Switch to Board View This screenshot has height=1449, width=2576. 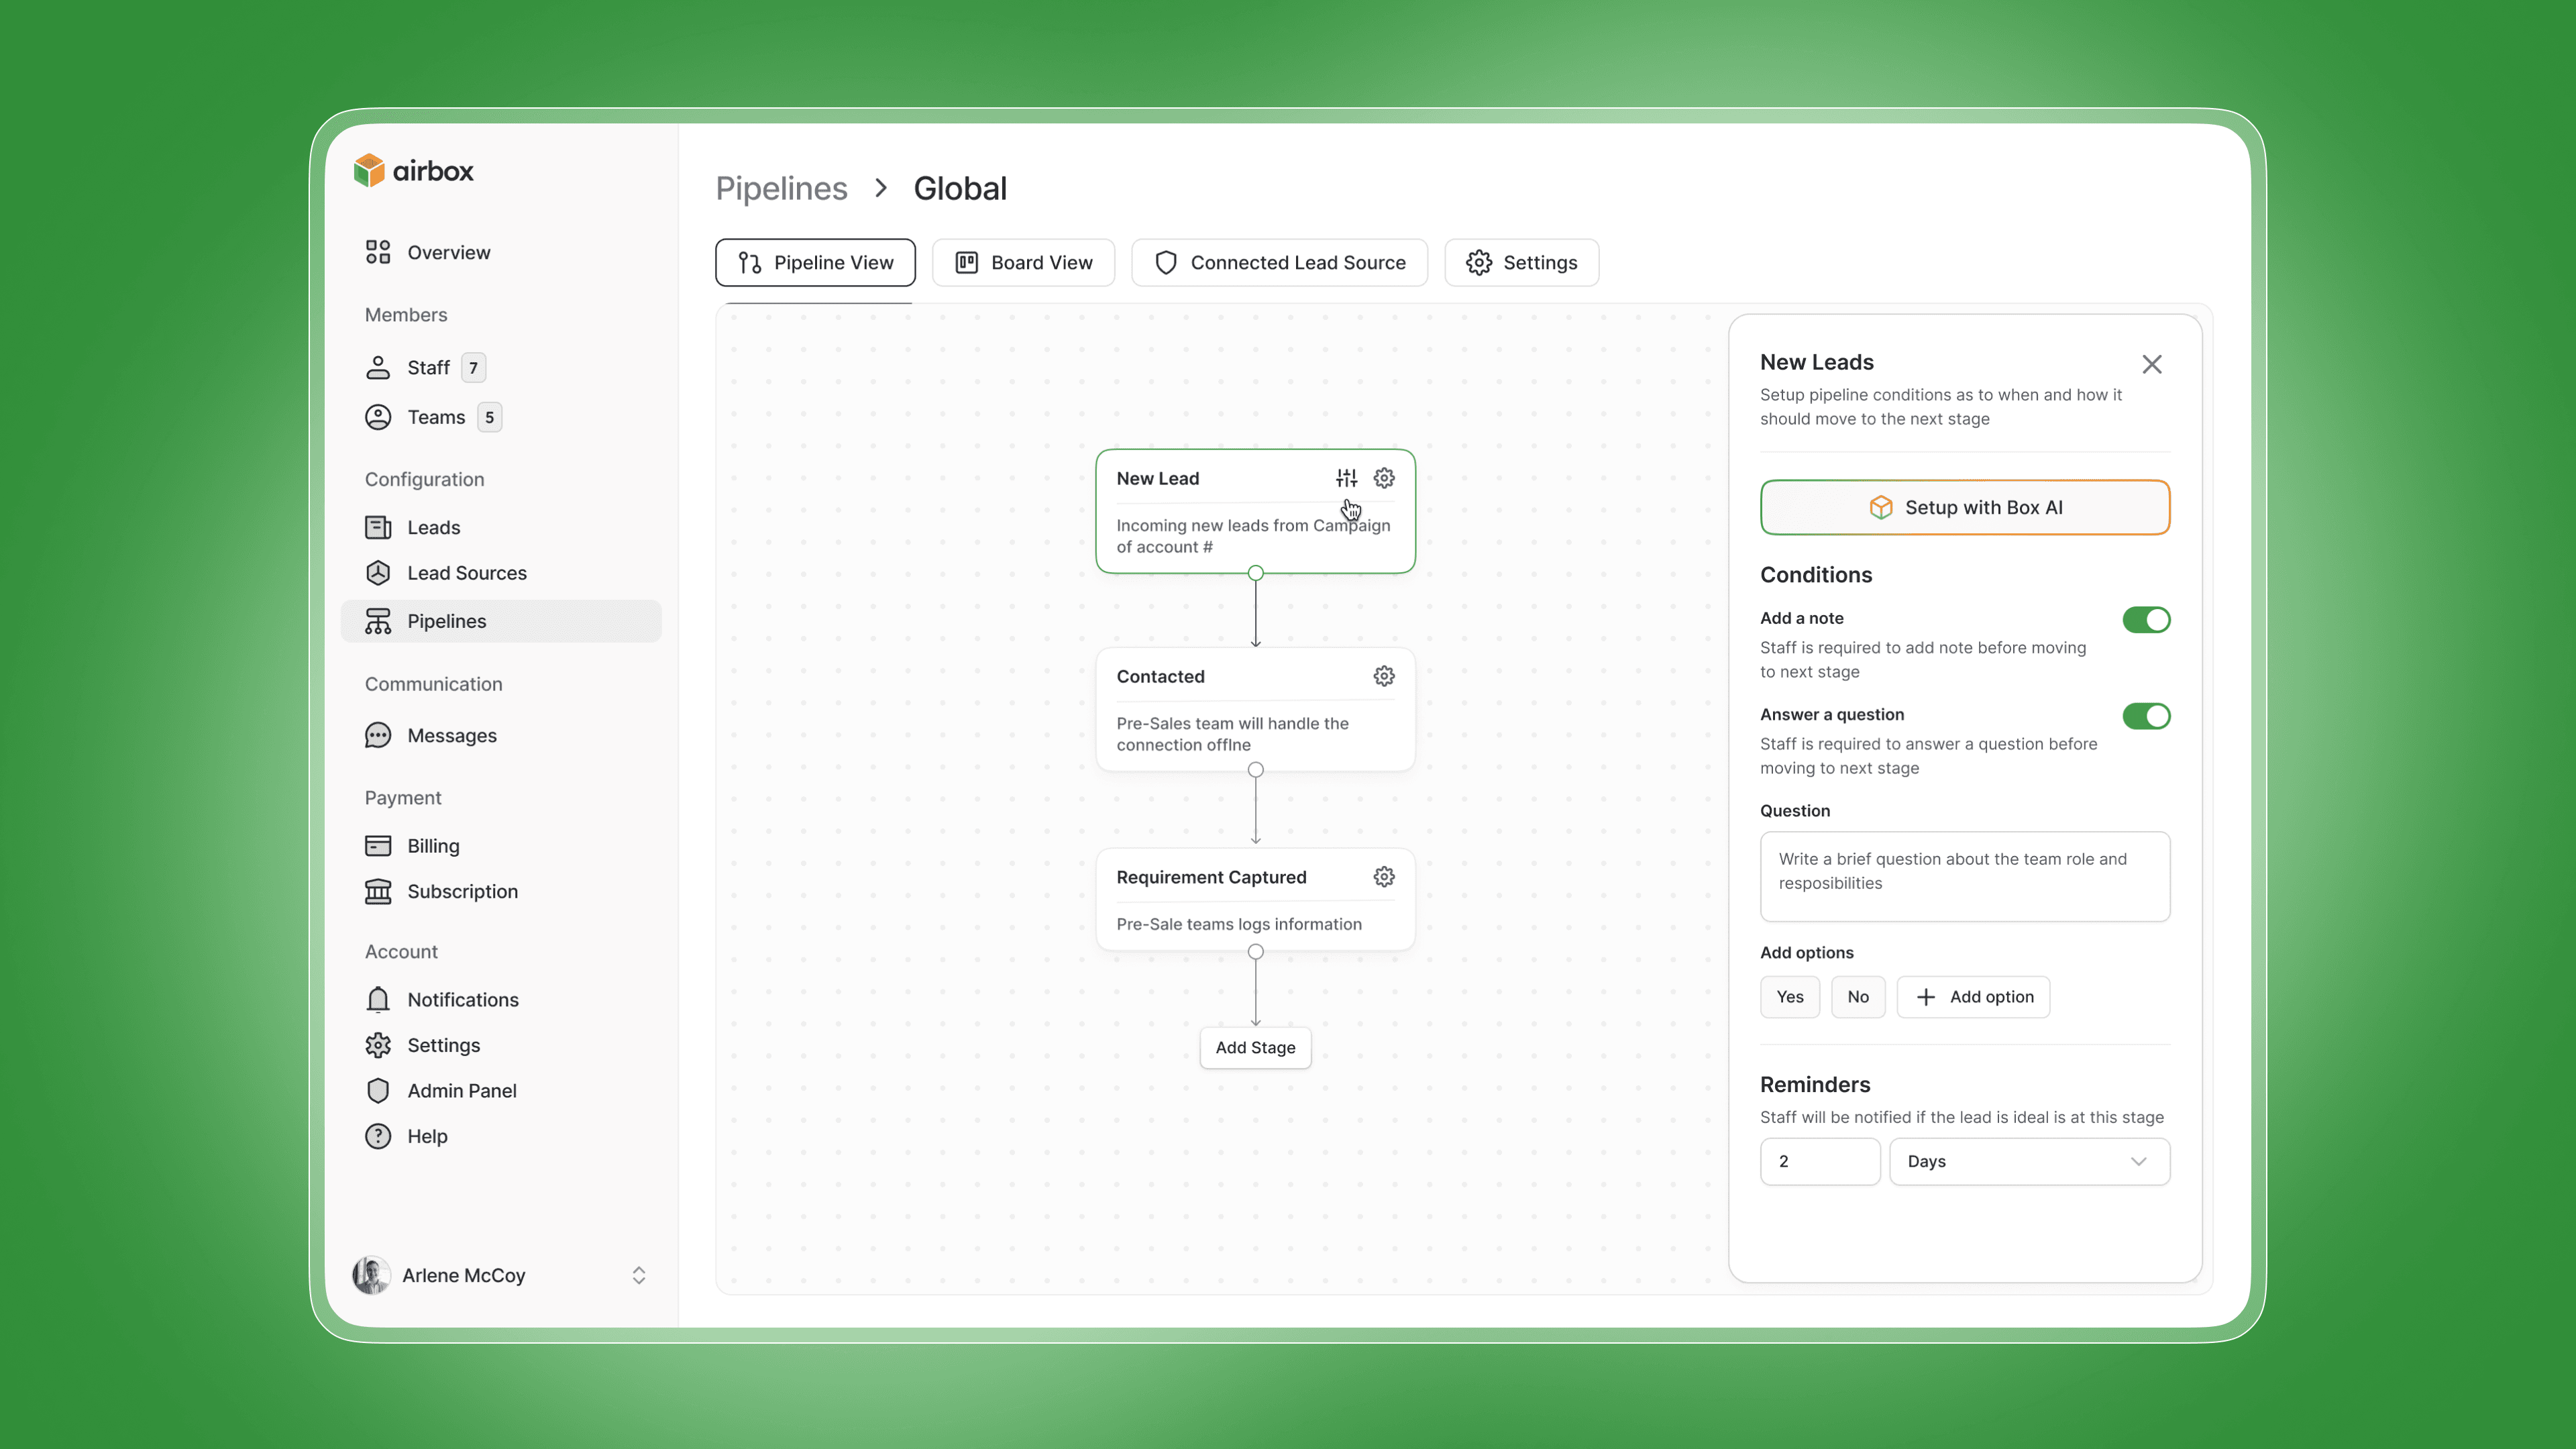click(1023, 262)
